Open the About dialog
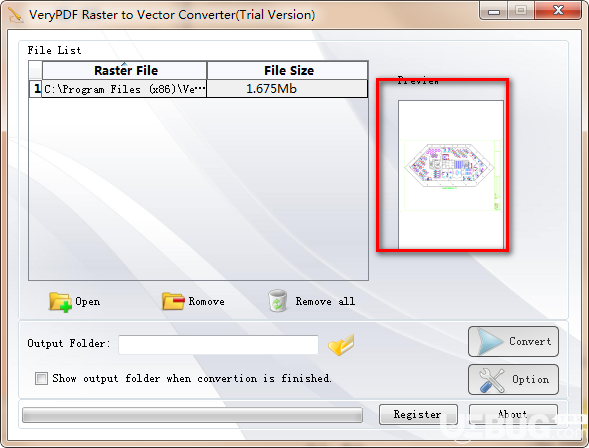 pyautogui.click(x=513, y=414)
